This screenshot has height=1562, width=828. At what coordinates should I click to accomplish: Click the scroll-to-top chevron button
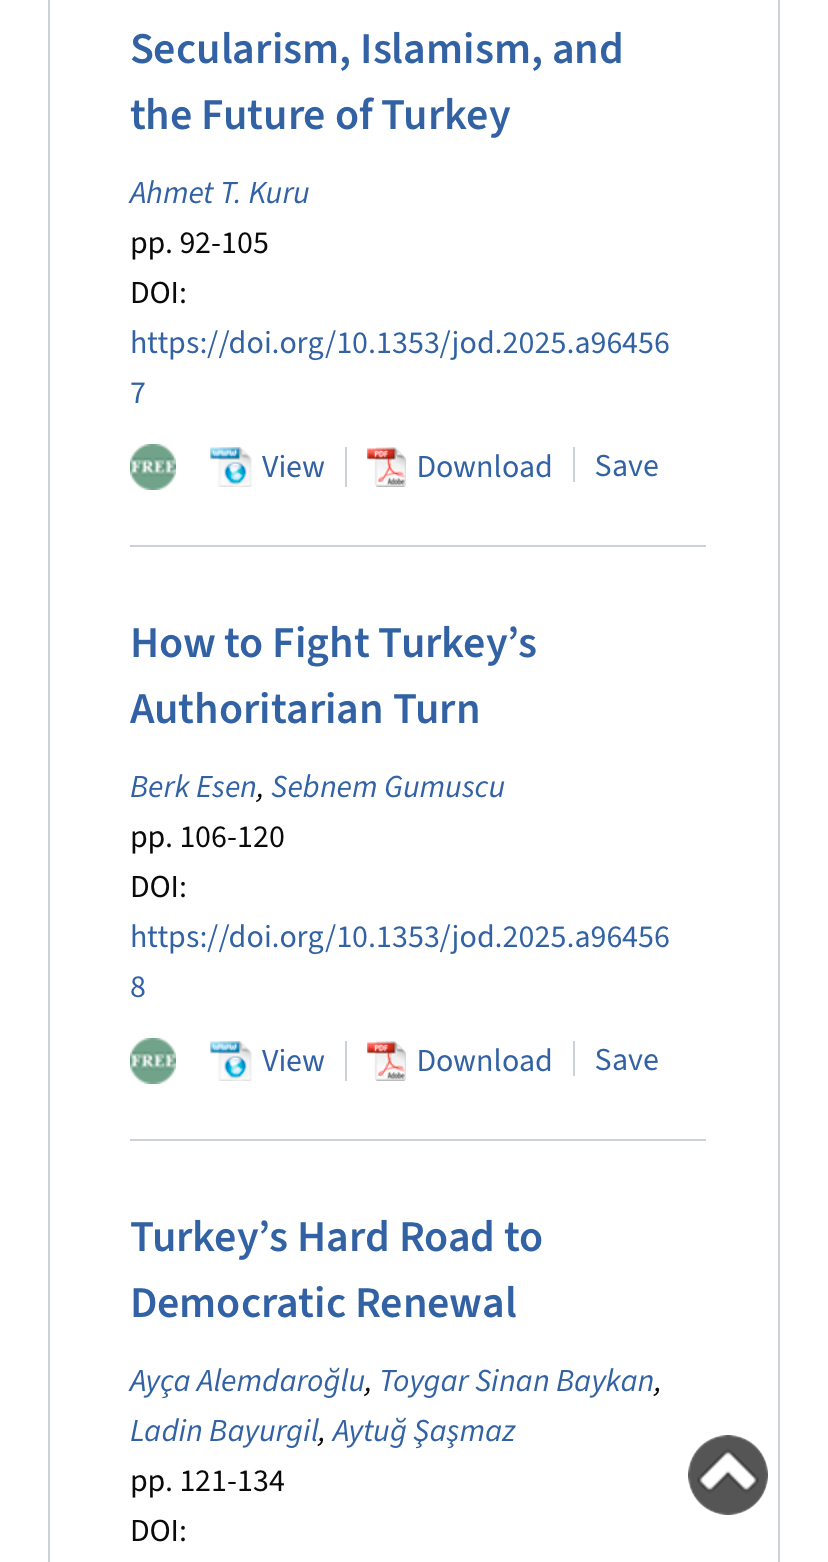click(727, 1474)
